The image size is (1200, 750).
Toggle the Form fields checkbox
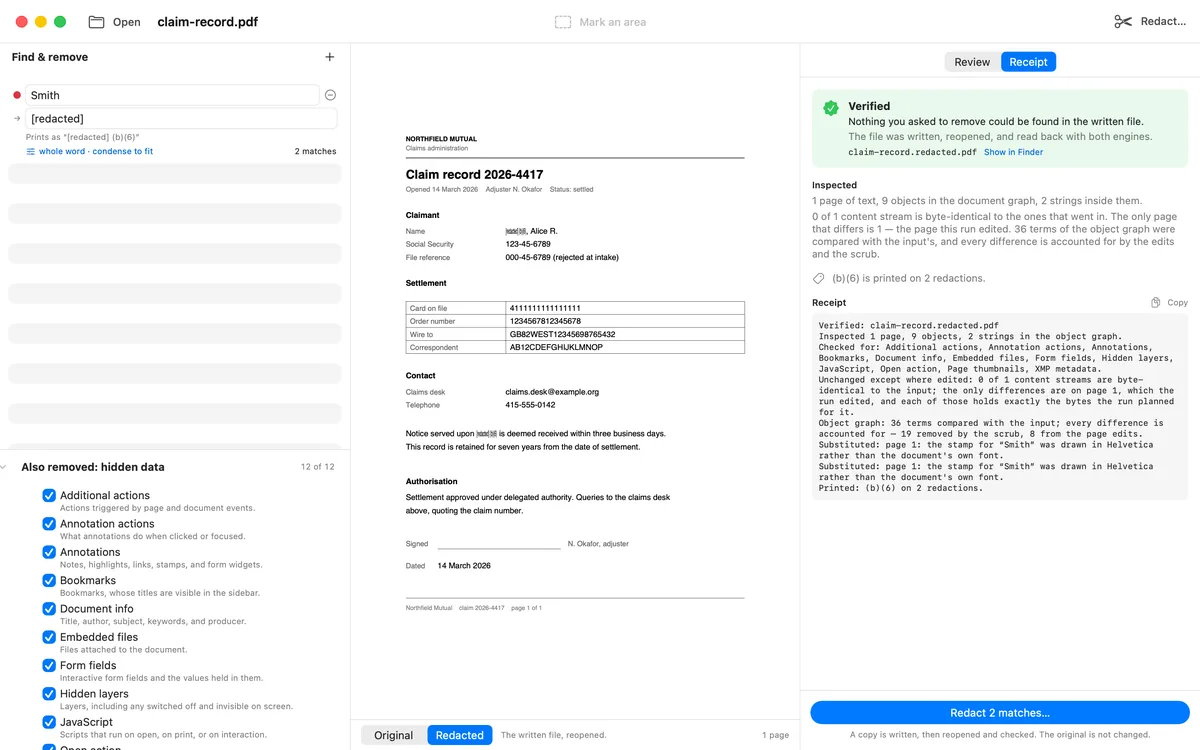pyautogui.click(x=49, y=665)
